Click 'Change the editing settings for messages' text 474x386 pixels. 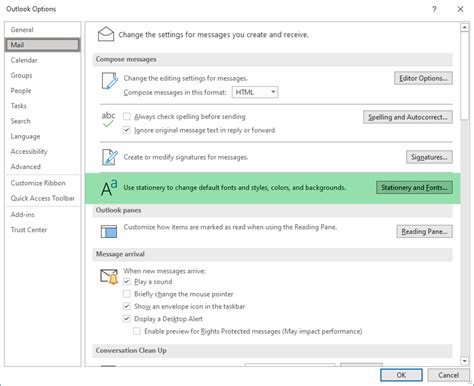point(185,78)
